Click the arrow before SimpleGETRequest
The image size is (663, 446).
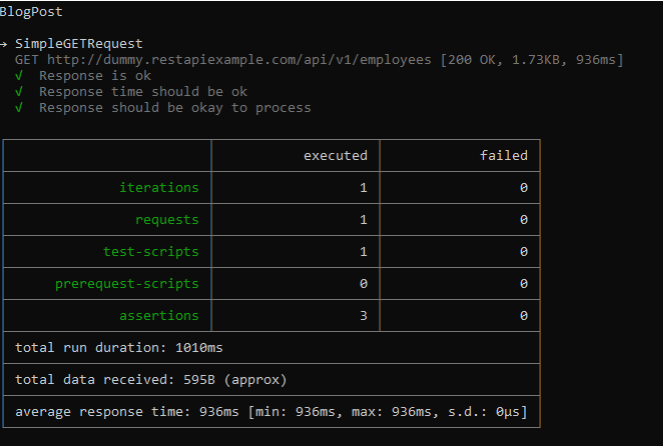pyautogui.click(x=5, y=44)
